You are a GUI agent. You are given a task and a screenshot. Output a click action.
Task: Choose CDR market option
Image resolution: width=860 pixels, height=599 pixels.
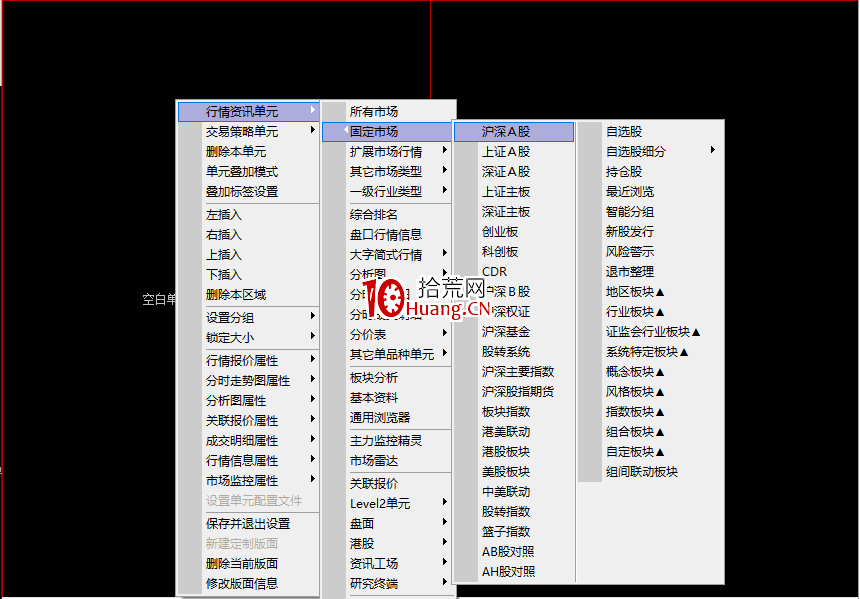pos(514,272)
